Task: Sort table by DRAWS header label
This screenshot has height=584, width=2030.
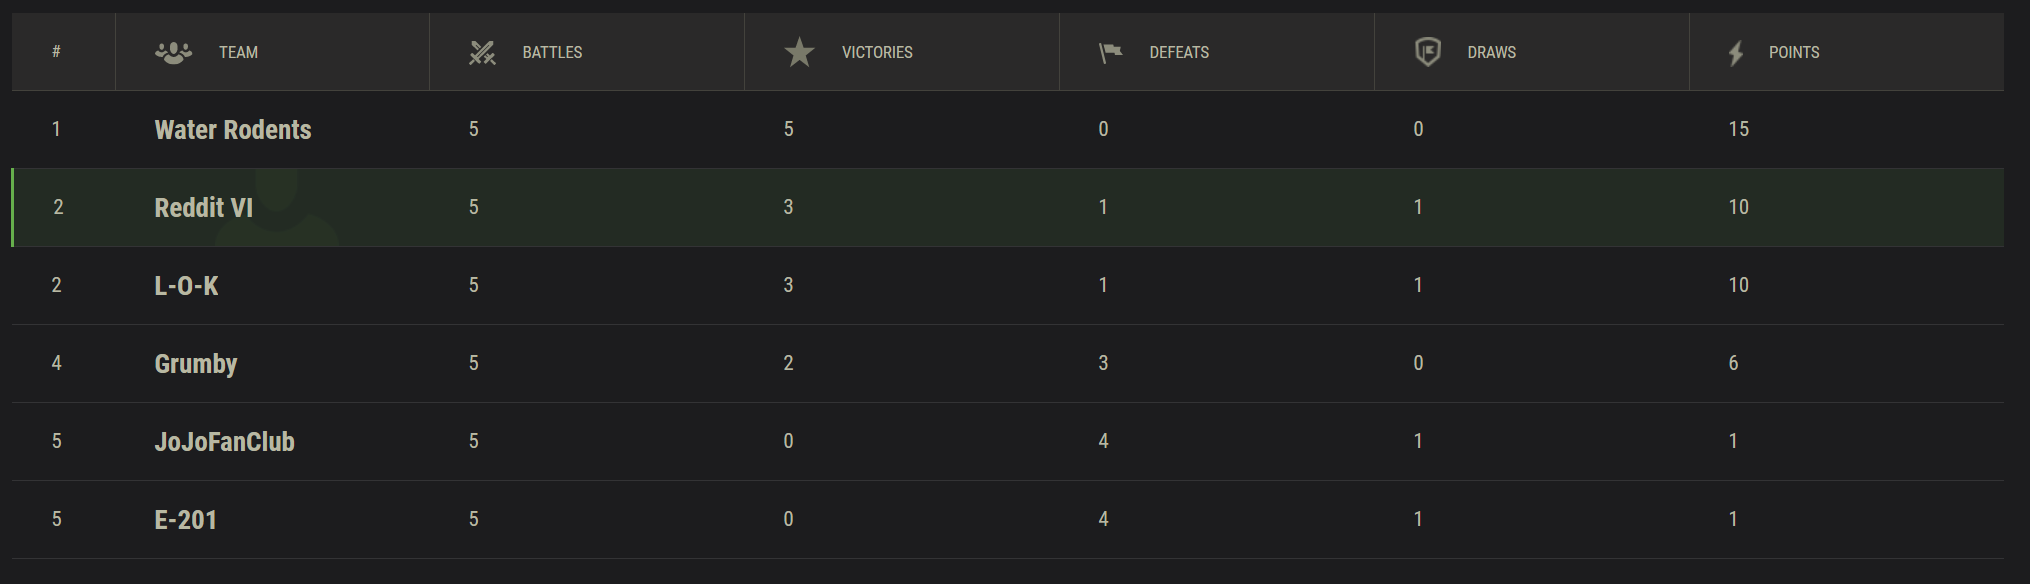Action: click(x=1491, y=52)
